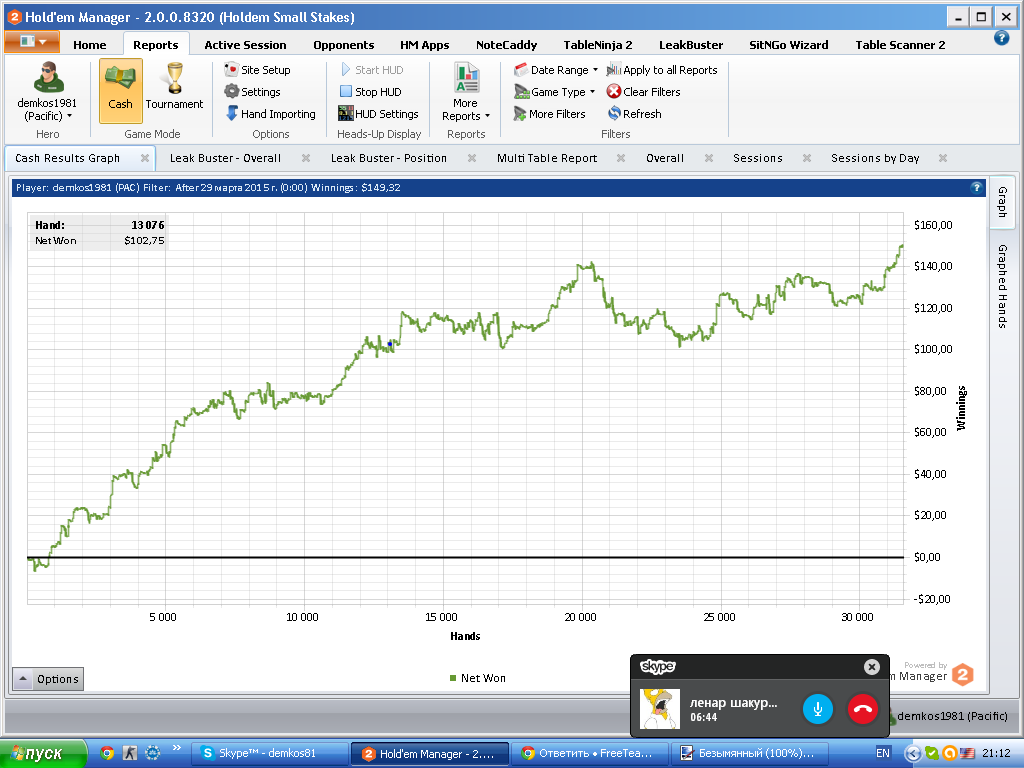Refresh the report filters
This screenshot has height=768, width=1024.
click(x=635, y=114)
